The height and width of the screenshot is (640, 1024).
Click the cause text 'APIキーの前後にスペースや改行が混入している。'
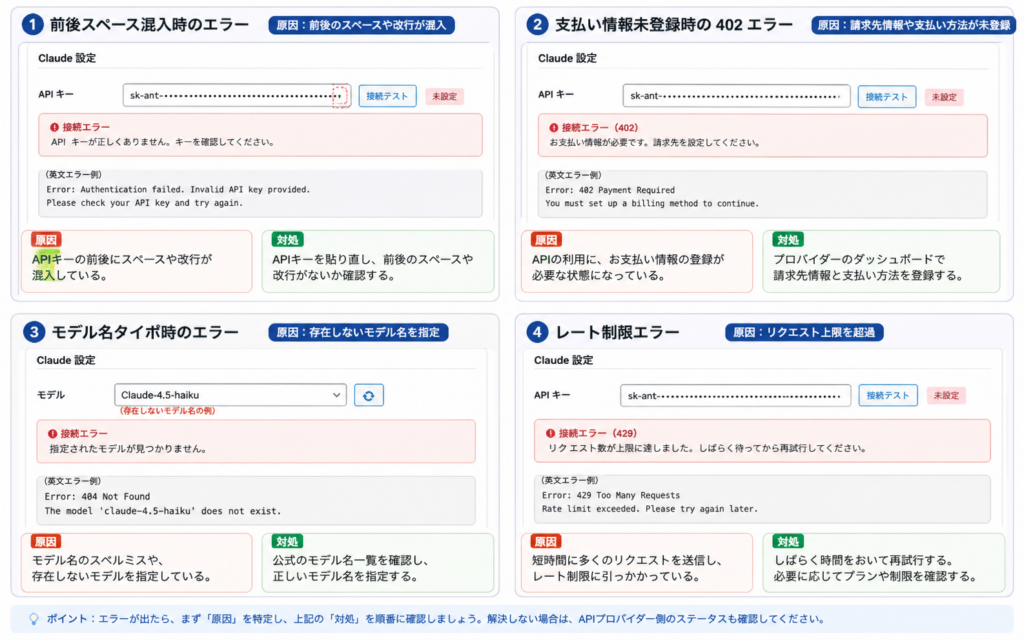tap(122, 267)
